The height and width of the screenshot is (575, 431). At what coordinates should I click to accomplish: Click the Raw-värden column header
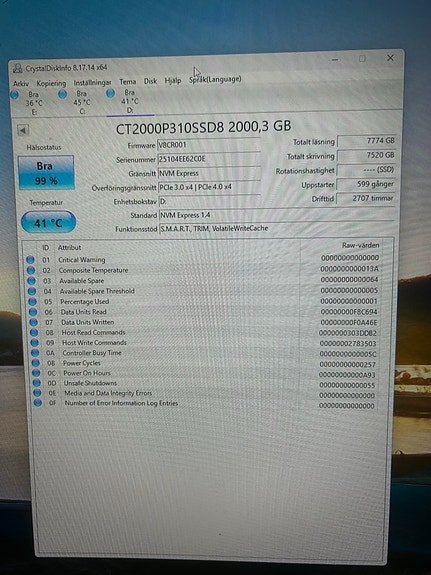tap(361, 245)
